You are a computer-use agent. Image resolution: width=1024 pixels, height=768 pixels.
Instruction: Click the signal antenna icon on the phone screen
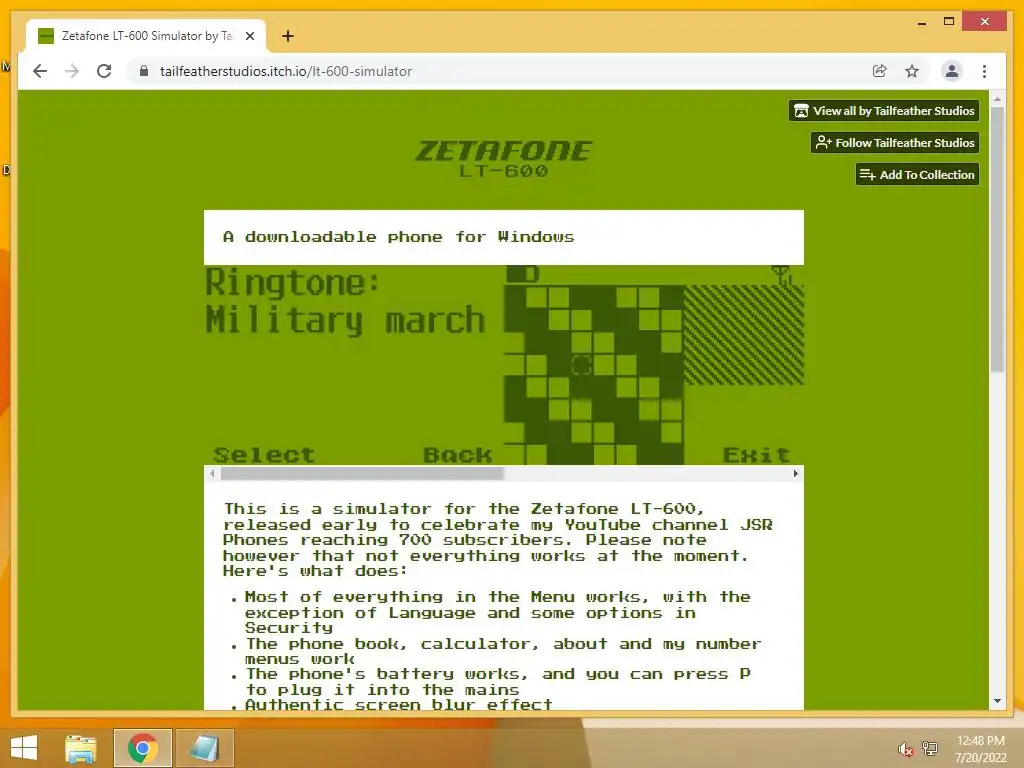(781, 275)
